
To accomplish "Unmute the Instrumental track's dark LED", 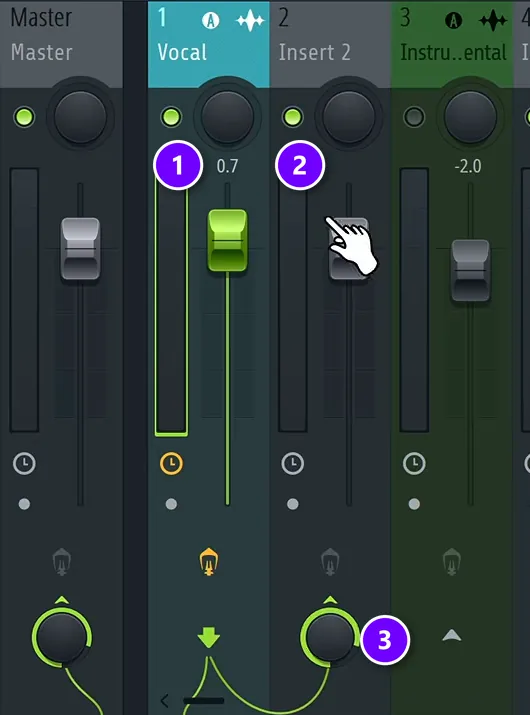I will [x=414, y=117].
